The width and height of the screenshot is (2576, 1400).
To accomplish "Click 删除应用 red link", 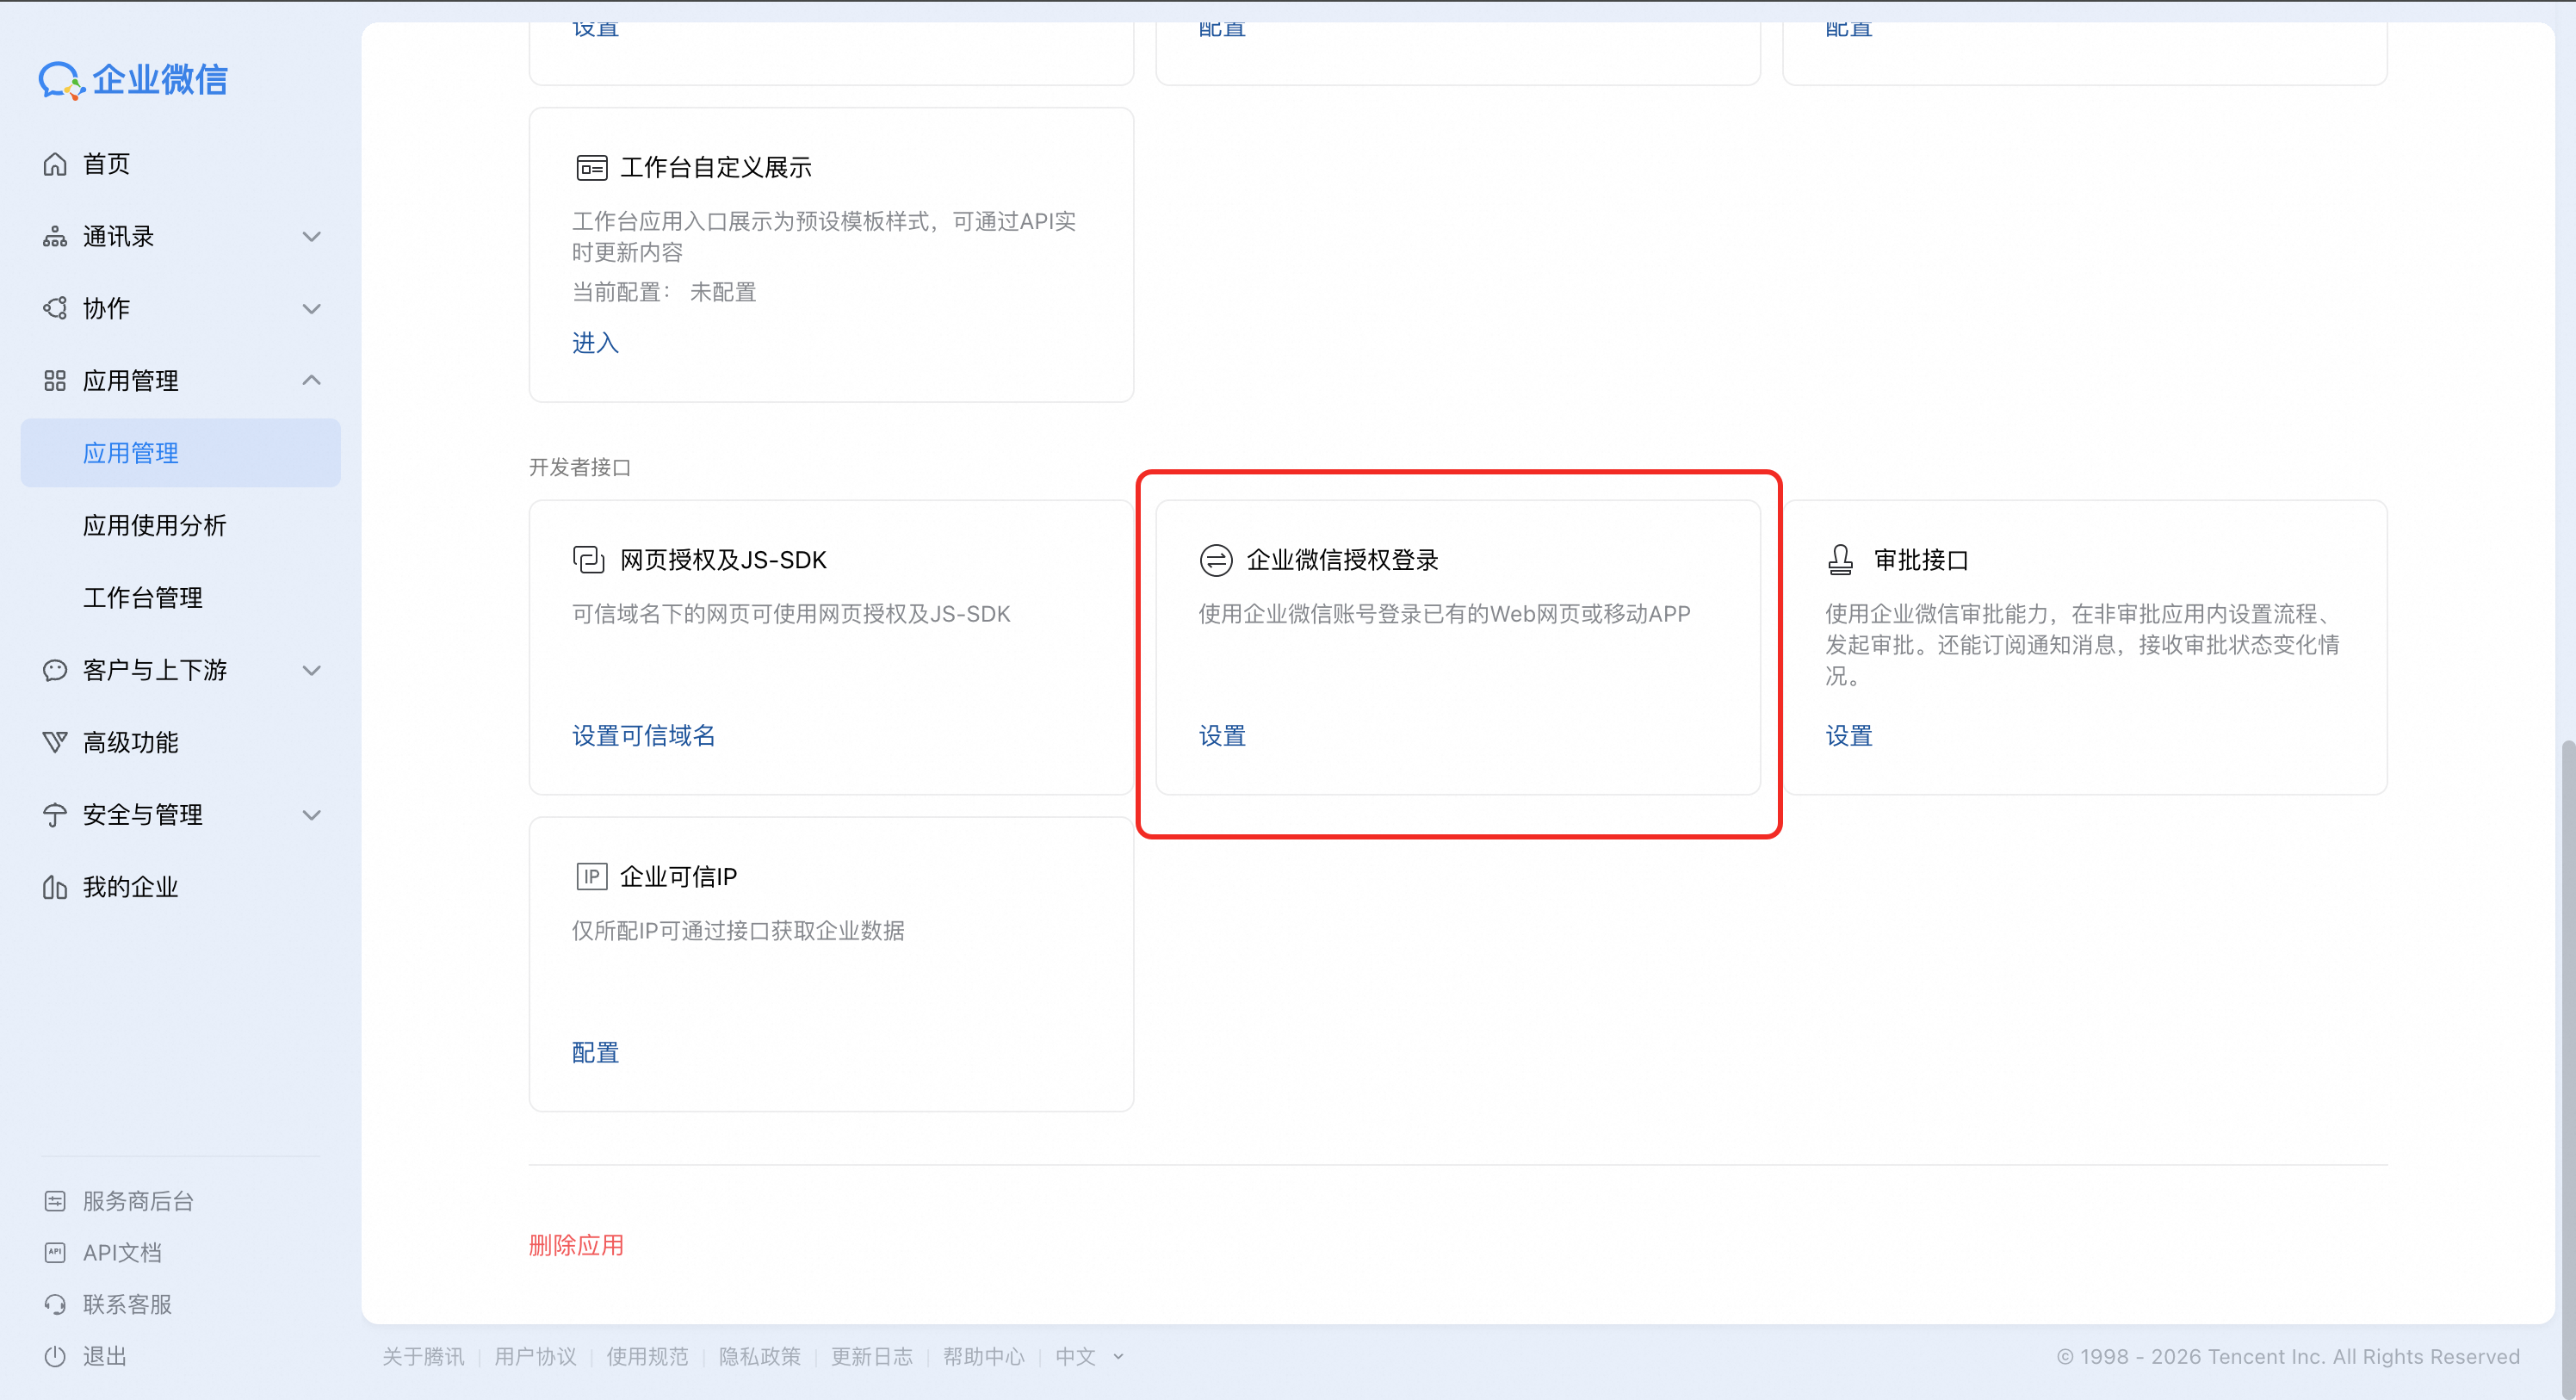I will [x=576, y=1245].
